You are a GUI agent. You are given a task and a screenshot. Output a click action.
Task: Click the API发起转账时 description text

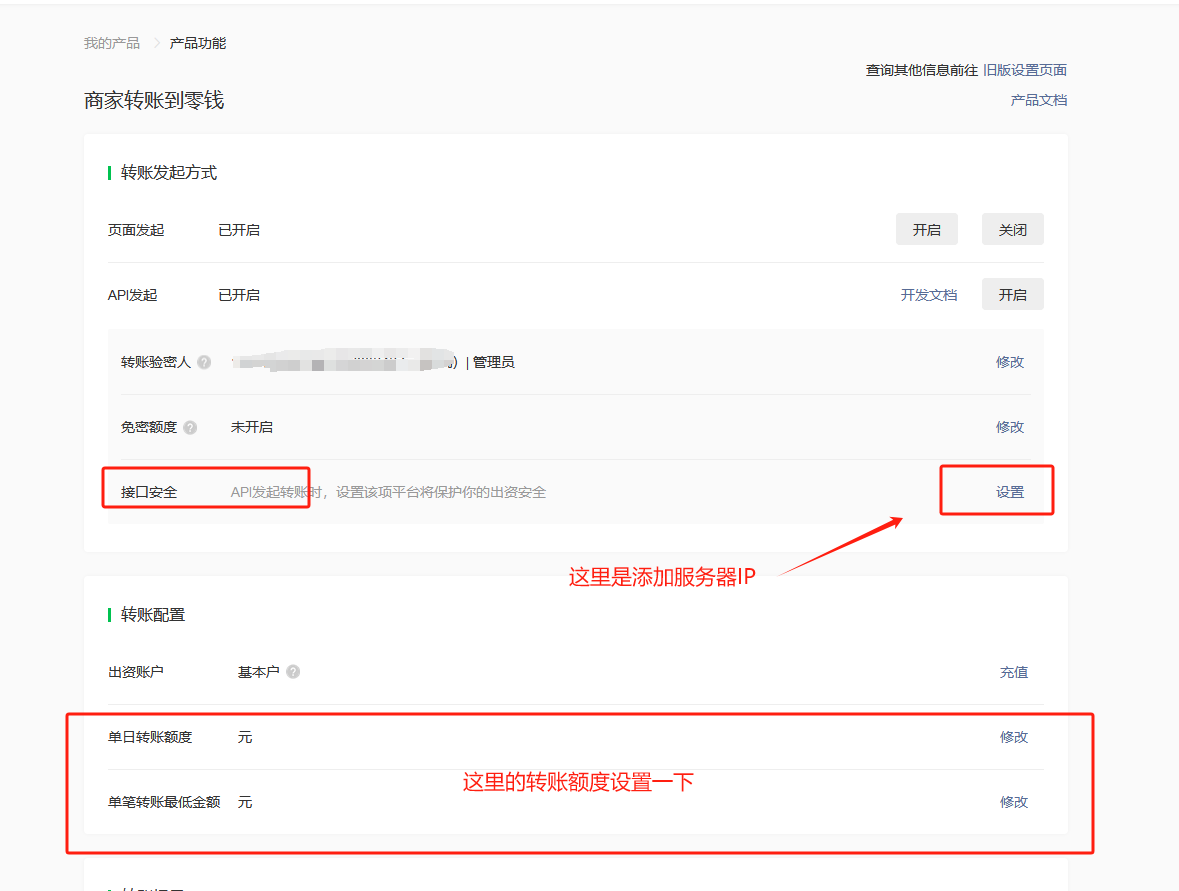pos(388,492)
